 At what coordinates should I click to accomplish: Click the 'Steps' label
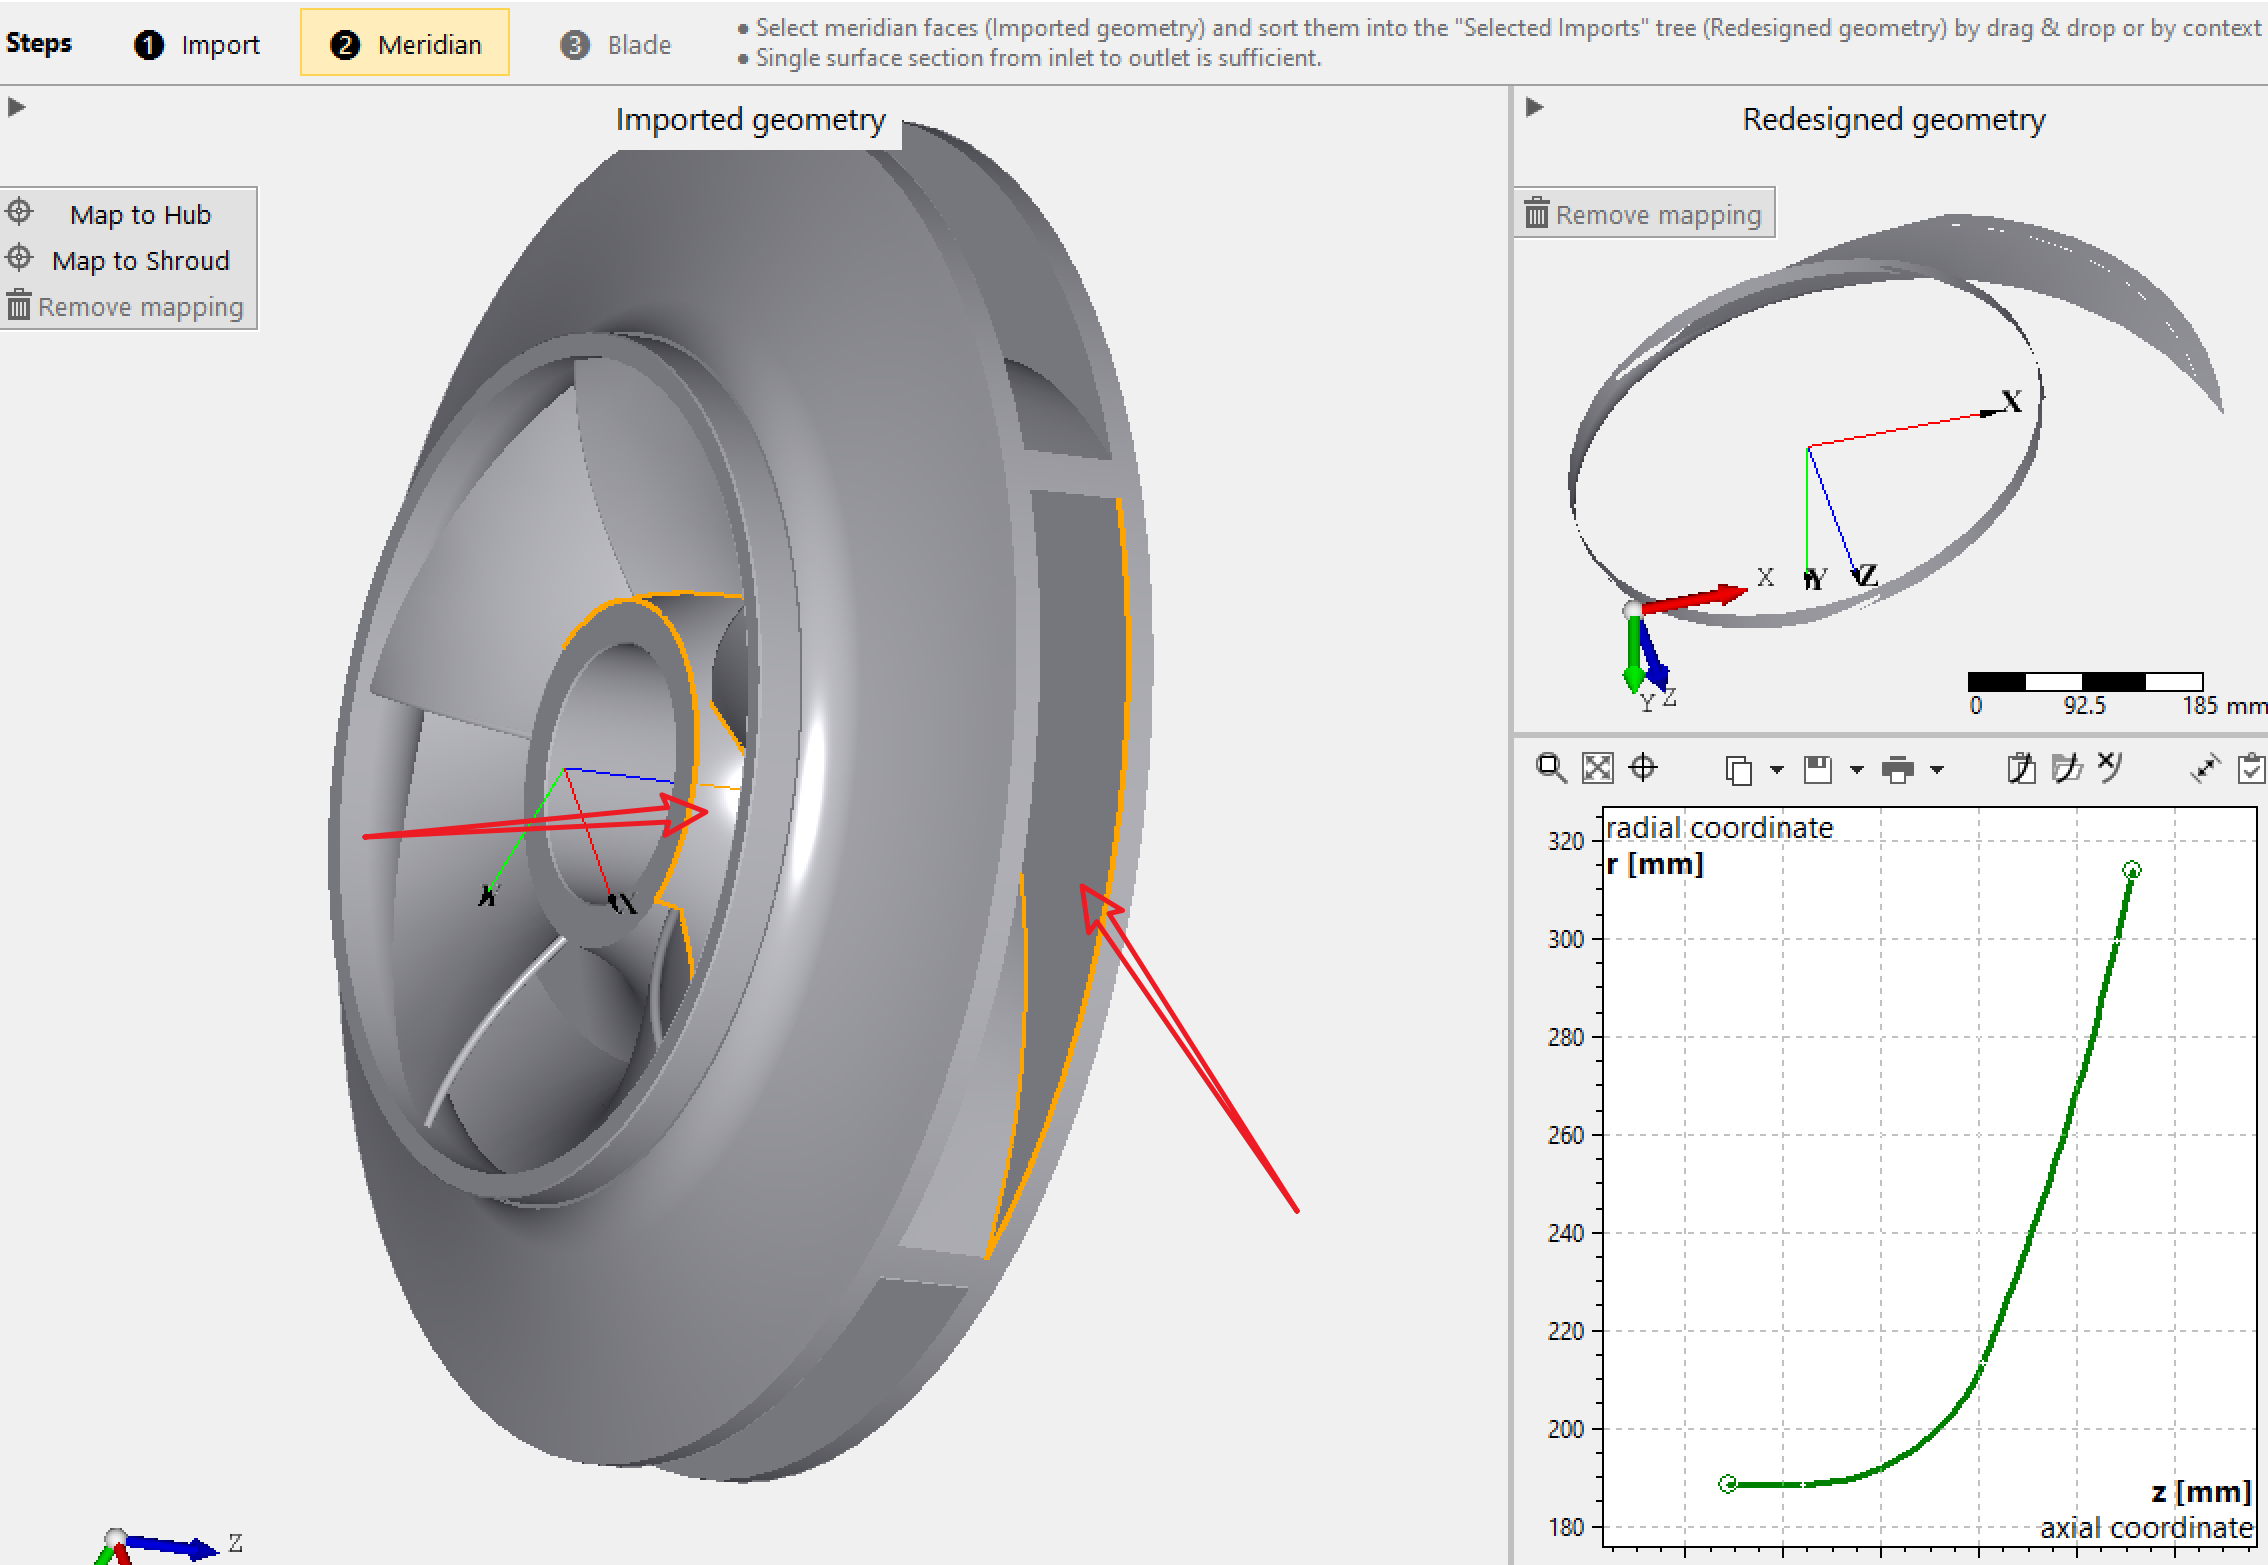[39, 43]
